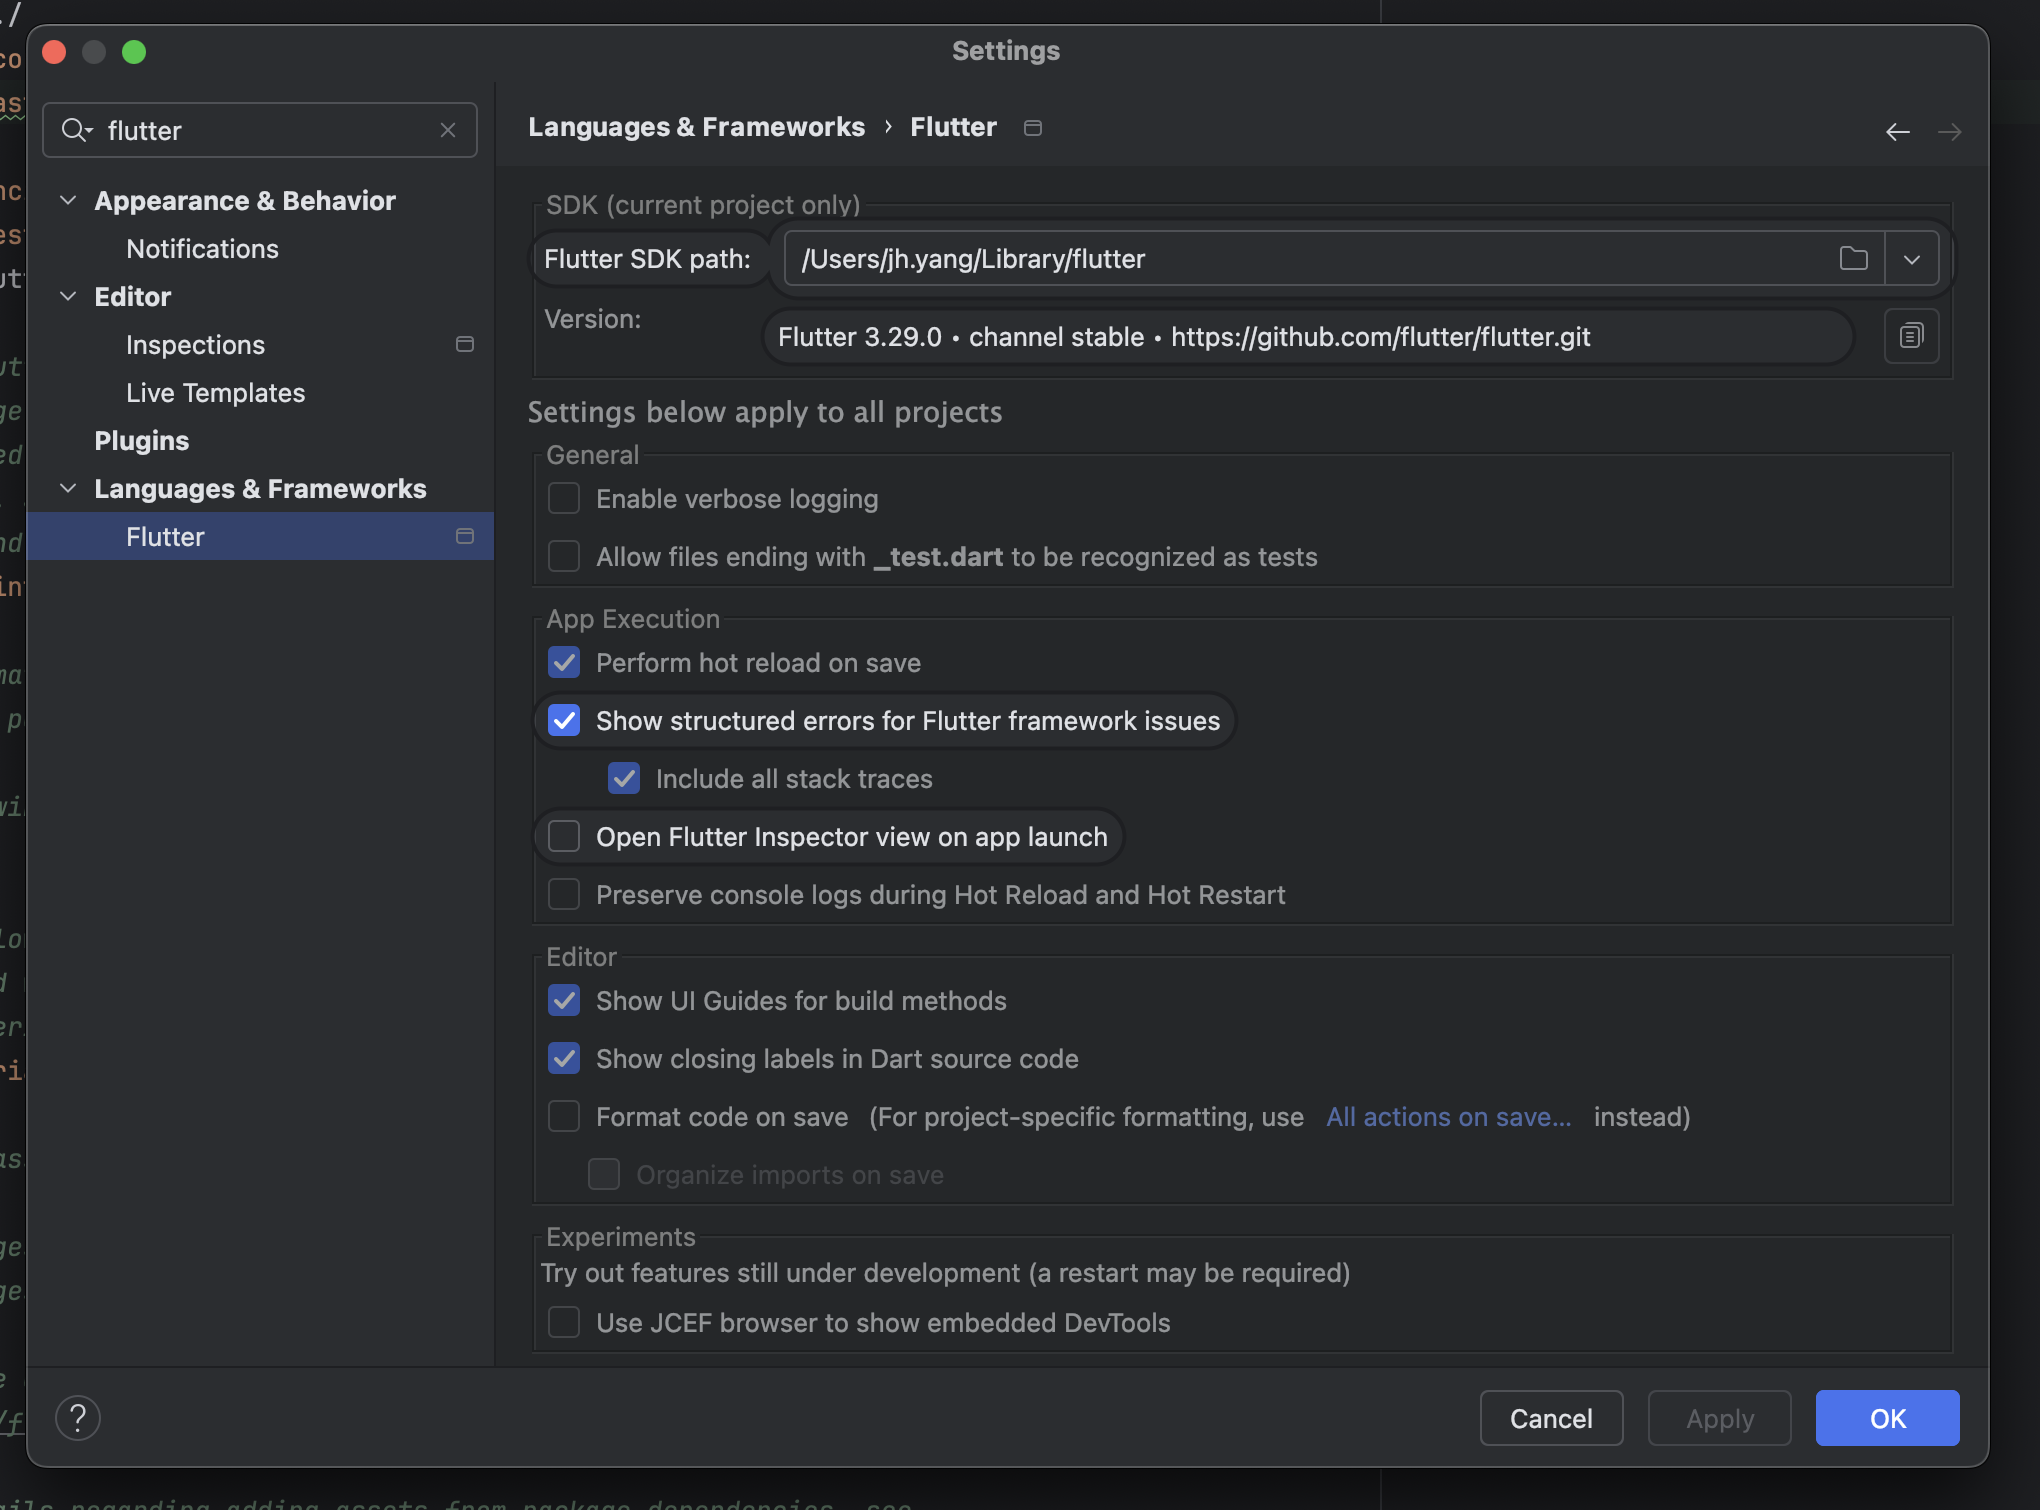Click the Apply button
This screenshot has height=1510, width=2040.
(x=1719, y=1418)
